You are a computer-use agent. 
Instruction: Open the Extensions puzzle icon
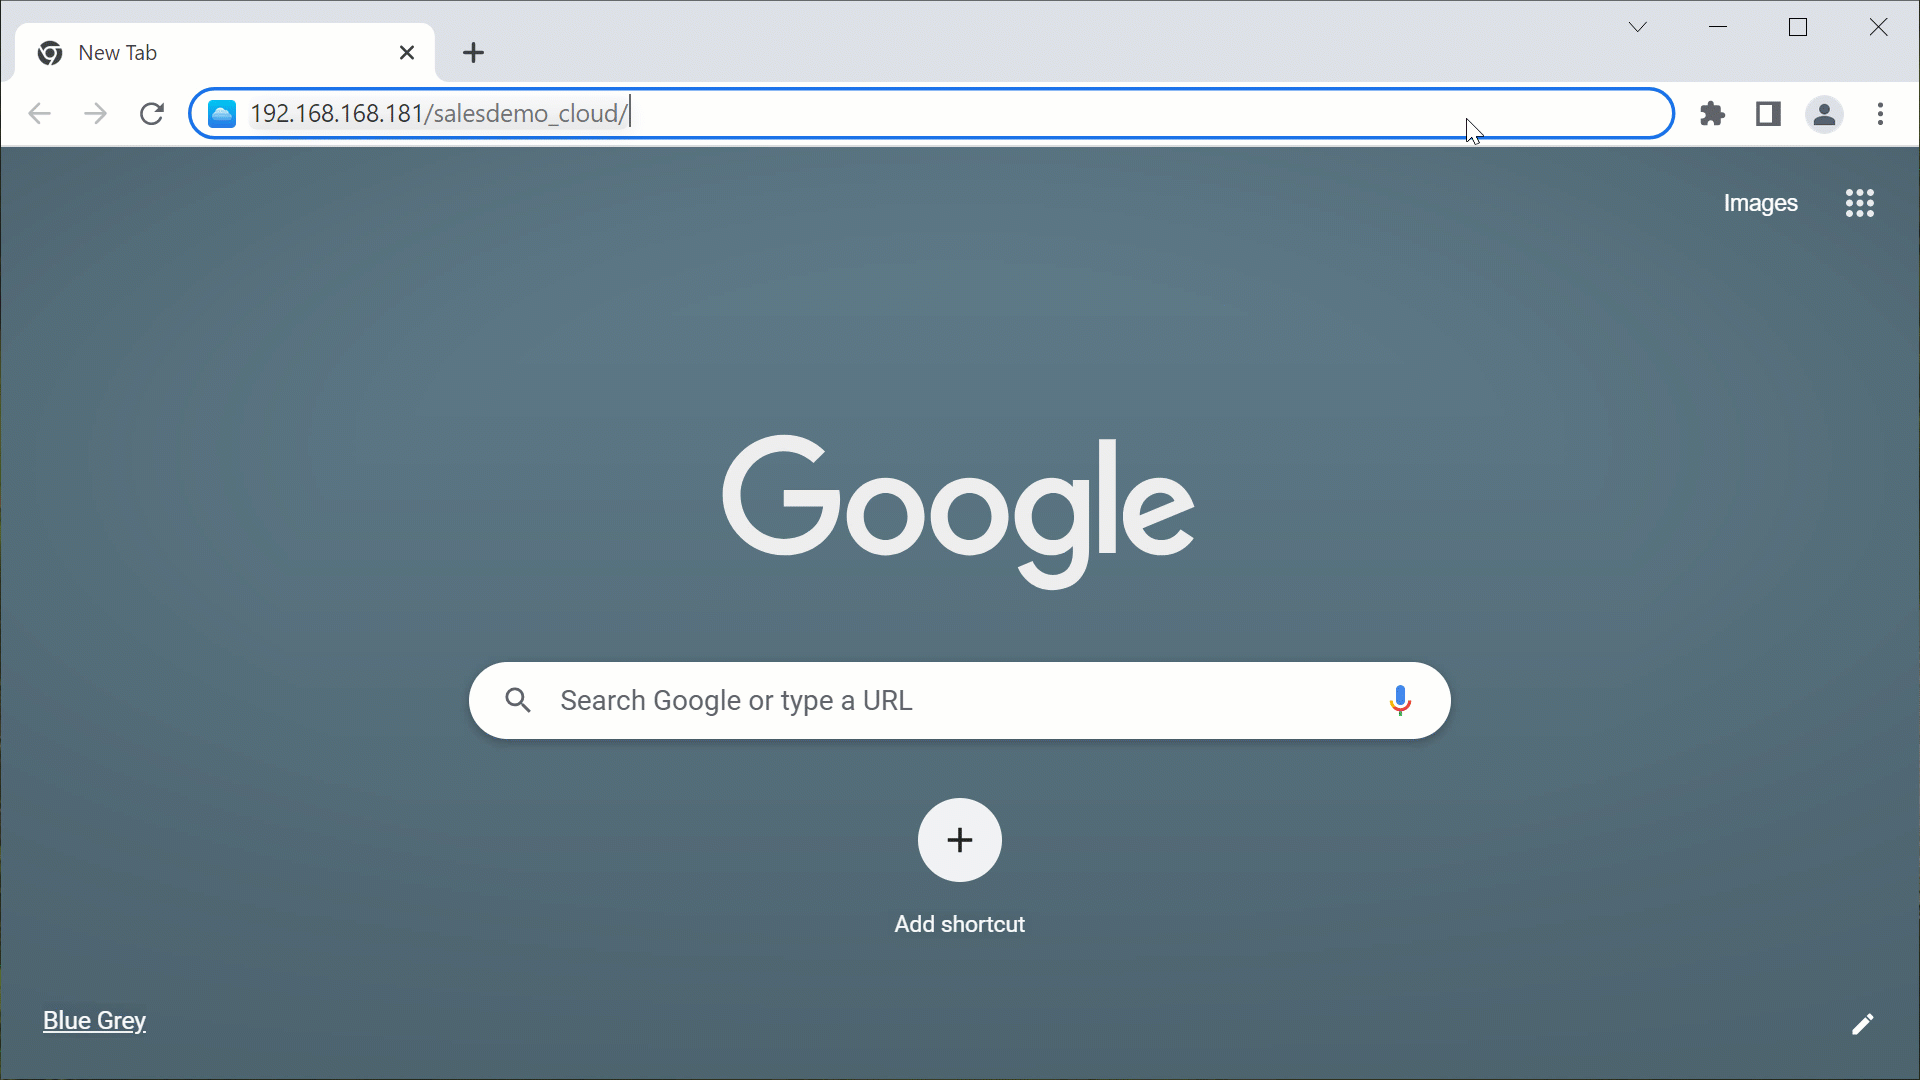point(1713,114)
